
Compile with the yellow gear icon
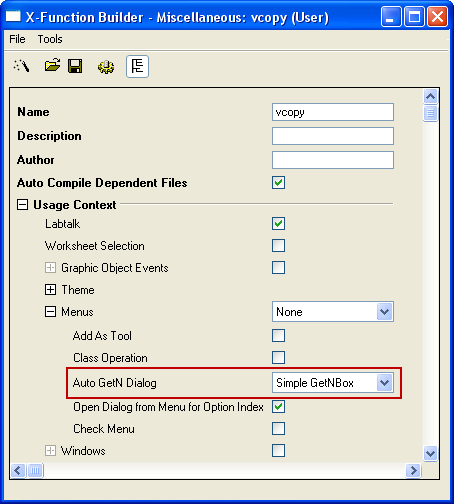tap(106, 67)
